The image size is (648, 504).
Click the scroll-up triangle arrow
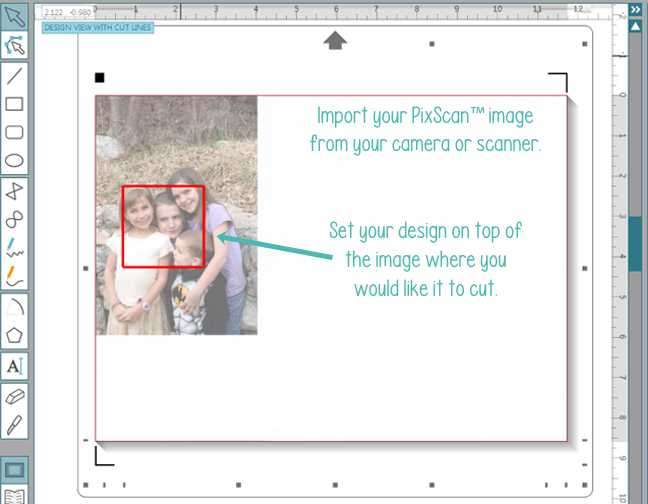[x=635, y=26]
